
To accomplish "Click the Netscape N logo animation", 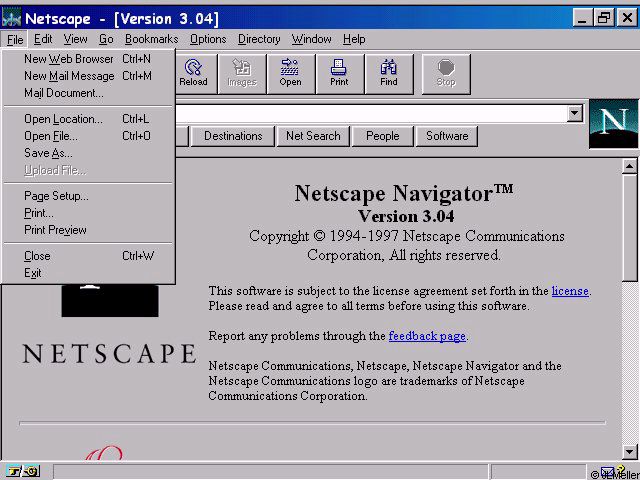I will pos(613,124).
